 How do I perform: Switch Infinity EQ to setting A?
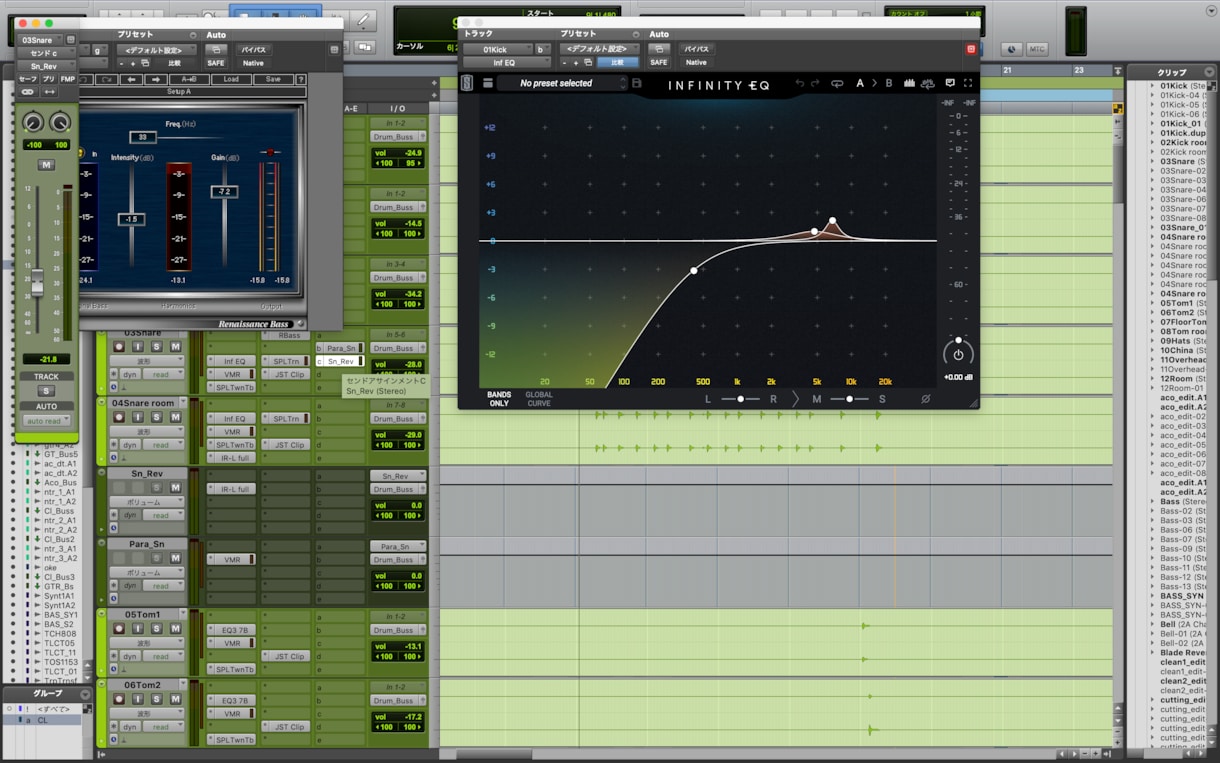pos(860,84)
